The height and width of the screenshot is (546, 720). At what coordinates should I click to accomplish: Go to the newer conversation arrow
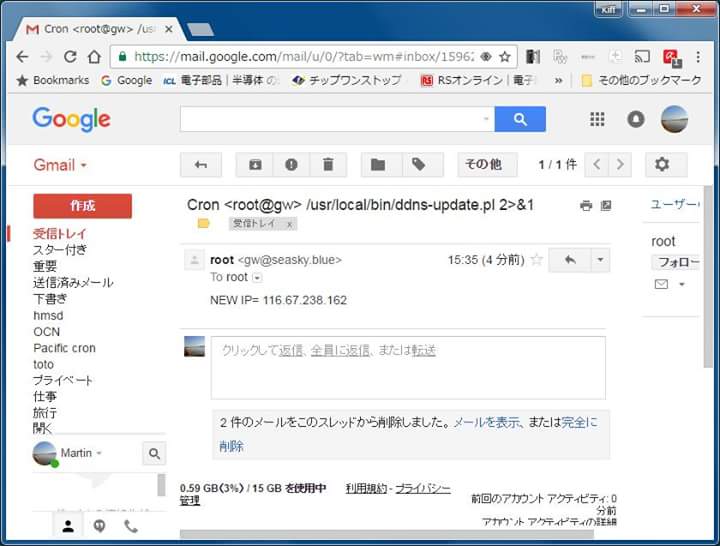[597, 164]
